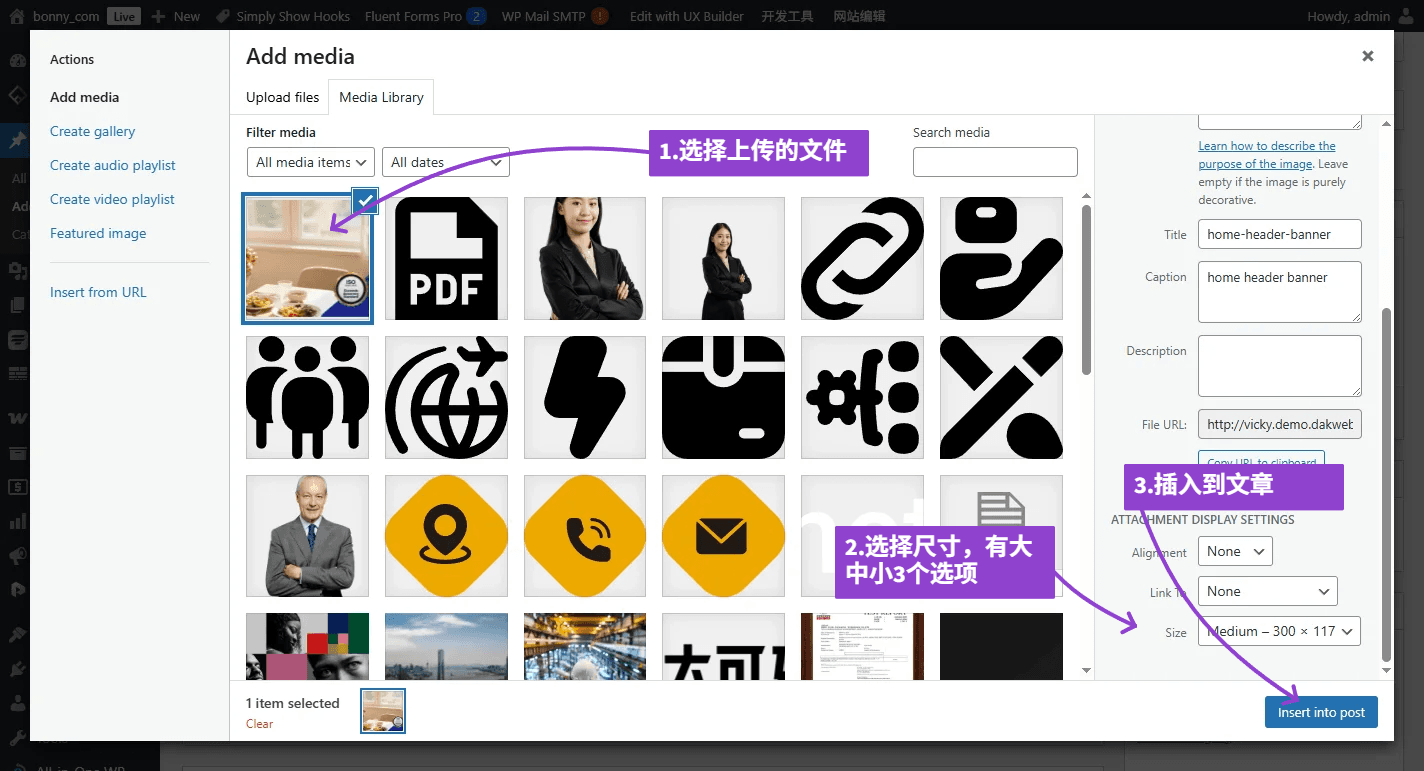
Task: Deselect the checked home-header-banner image checkbox
Action: tap(364, 200)
